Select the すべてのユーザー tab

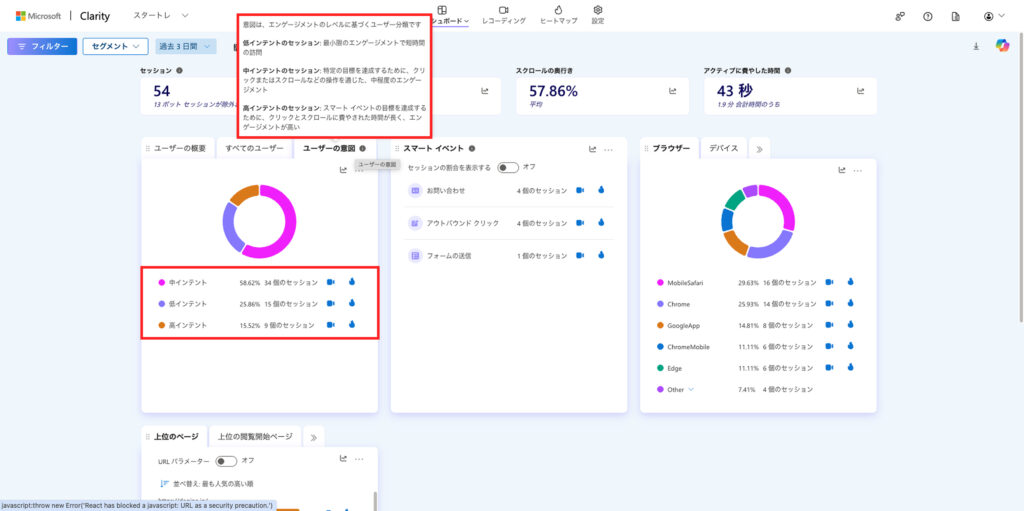[x=254, y=148]
